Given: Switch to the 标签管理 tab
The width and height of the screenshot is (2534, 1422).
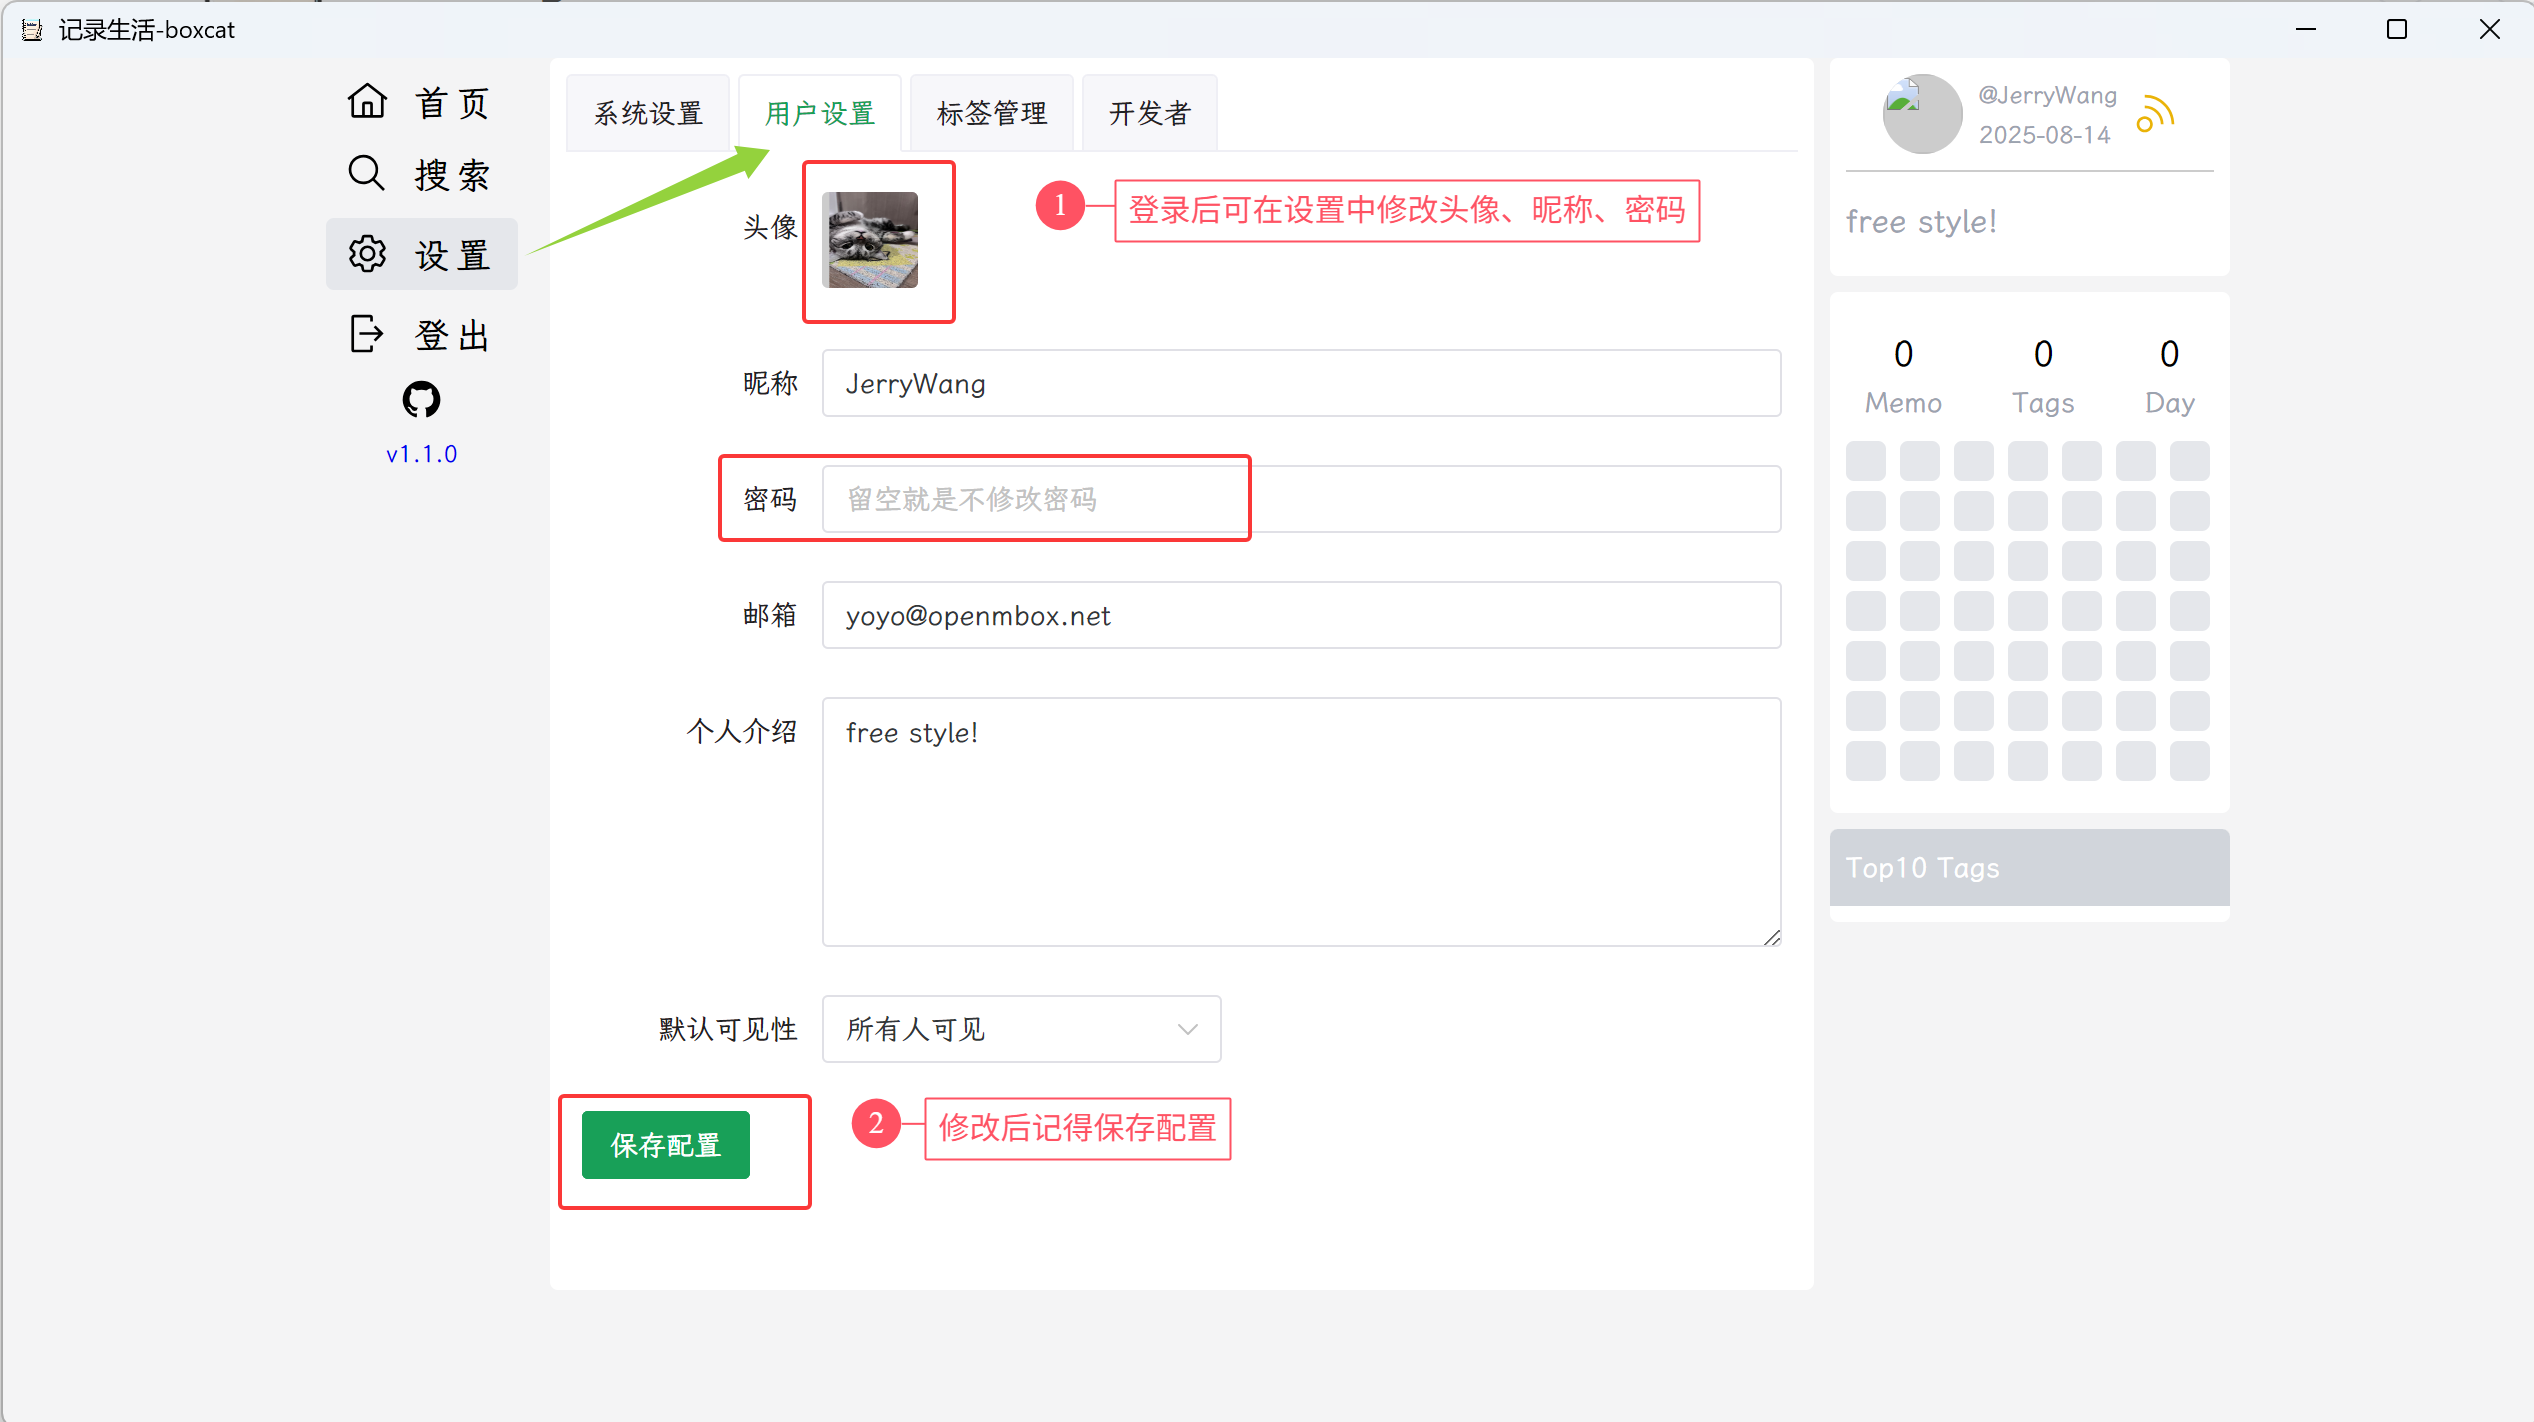Looking at the screenshot, I should click(x=991, y=113).
